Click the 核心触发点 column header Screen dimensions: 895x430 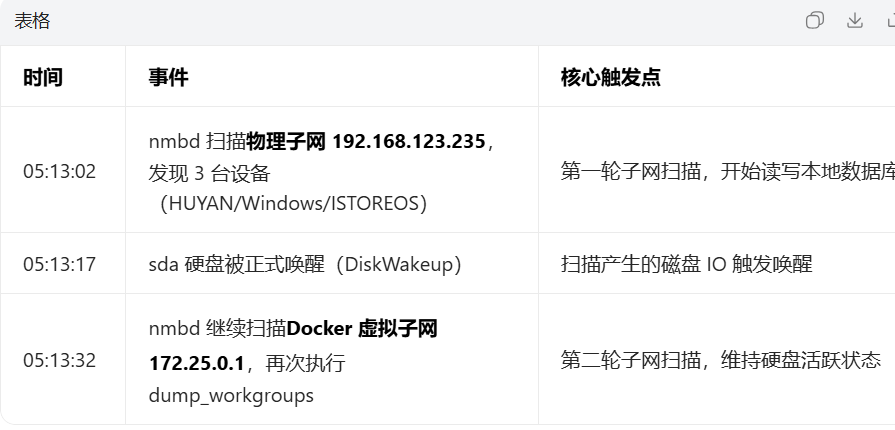(610, 77)
